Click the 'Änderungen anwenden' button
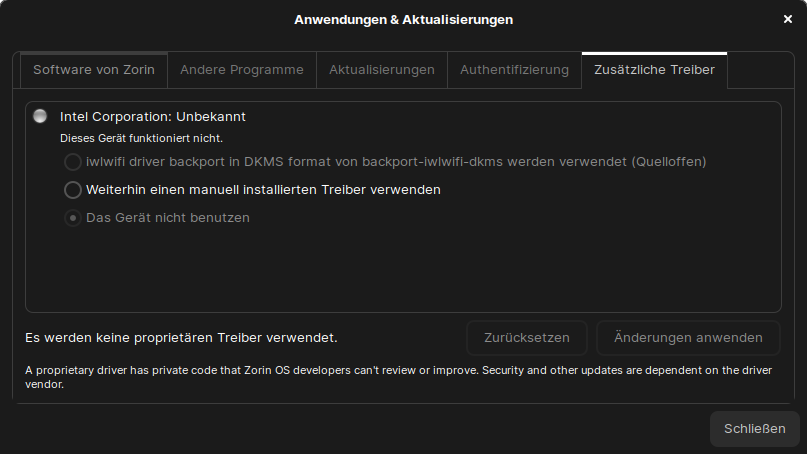The image size is (807, 454). pos(688,338)
